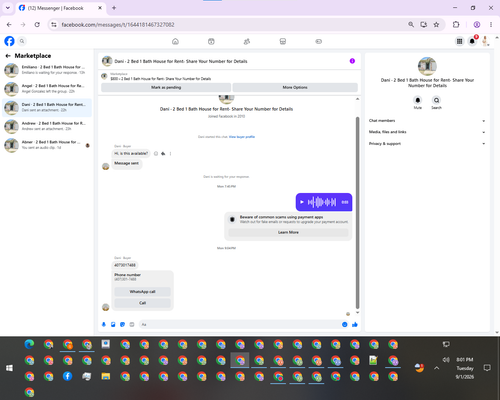Mute the conversation with the bell icon
Screen dimensions: 500x400
(418, 100)
